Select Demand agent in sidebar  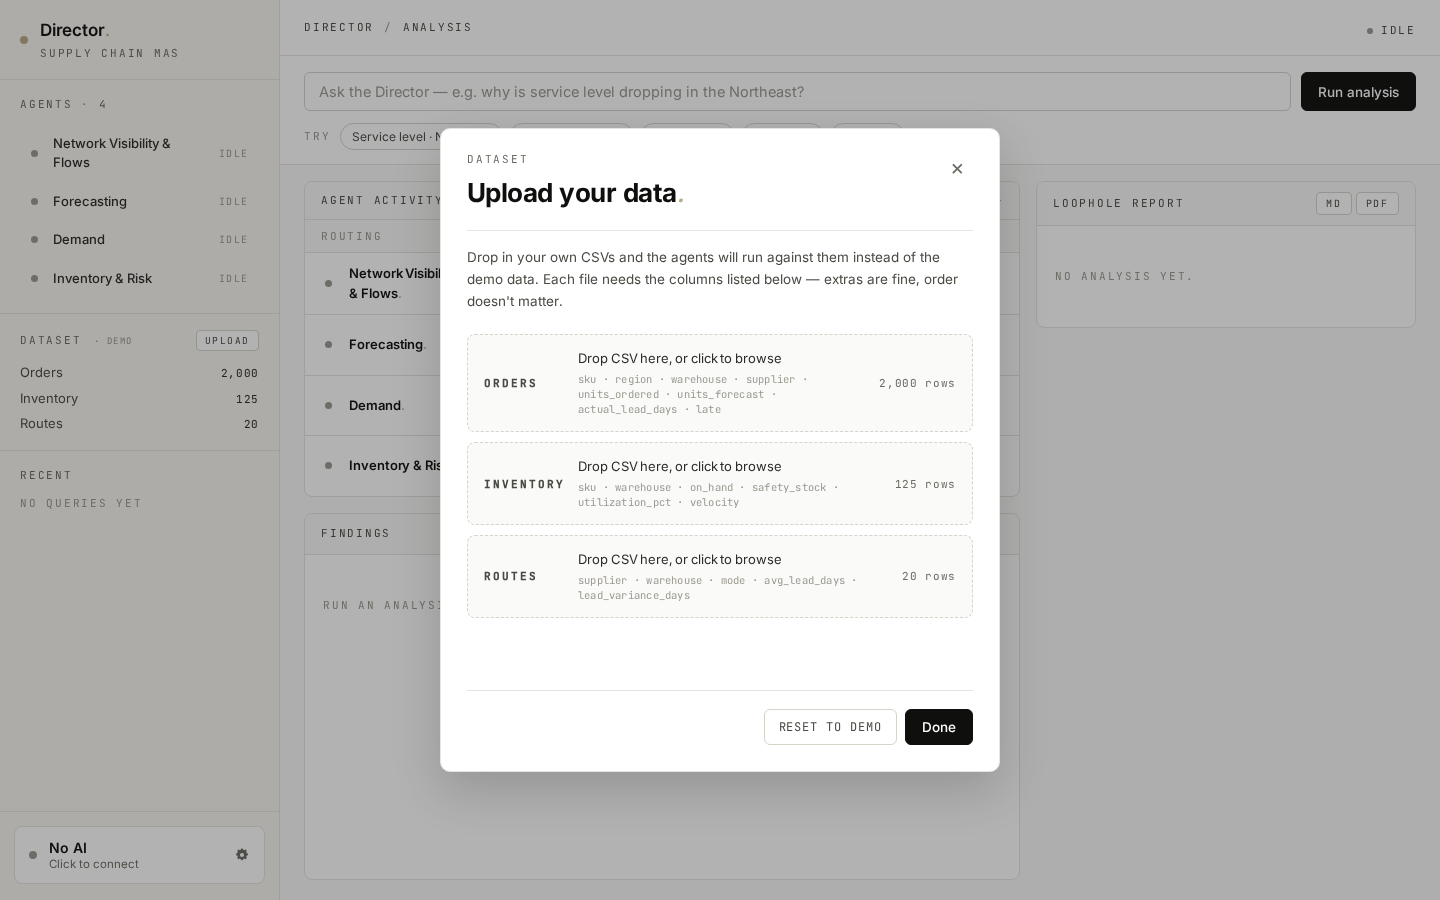139,240
